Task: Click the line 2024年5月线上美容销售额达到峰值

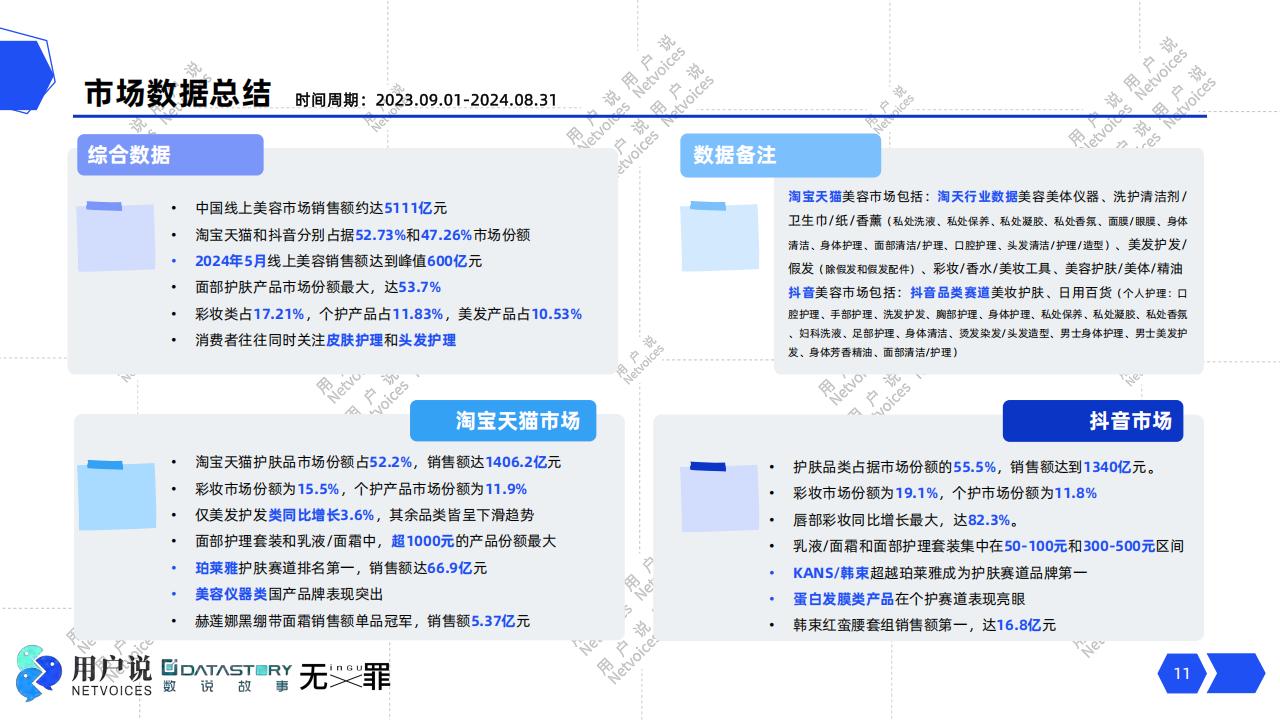Action: [x=339, y=261]
